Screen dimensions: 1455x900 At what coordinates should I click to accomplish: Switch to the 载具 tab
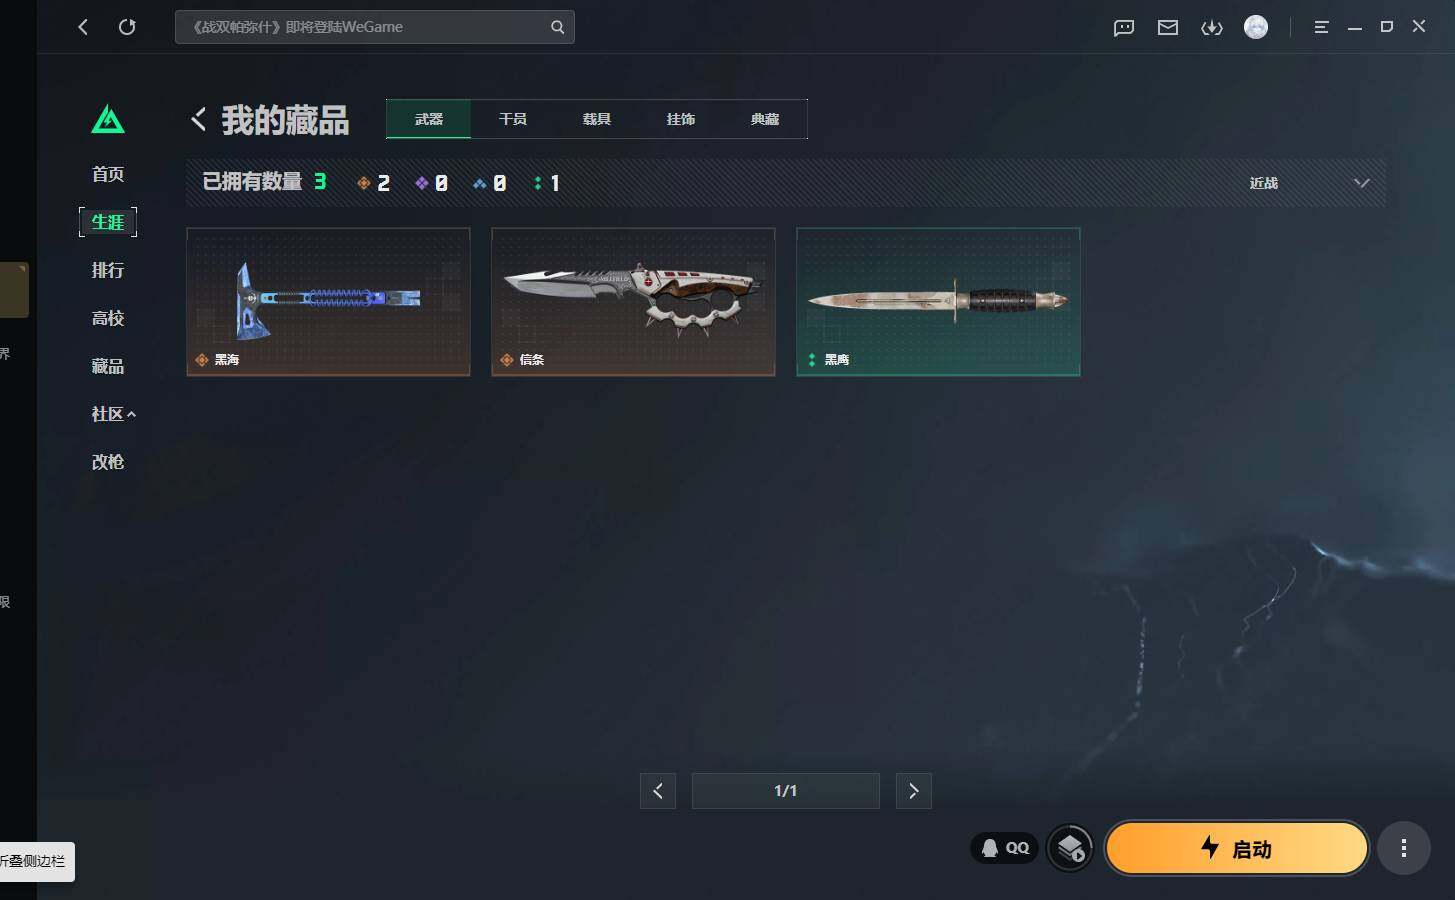pyautogui.click(x=597, y=119)
